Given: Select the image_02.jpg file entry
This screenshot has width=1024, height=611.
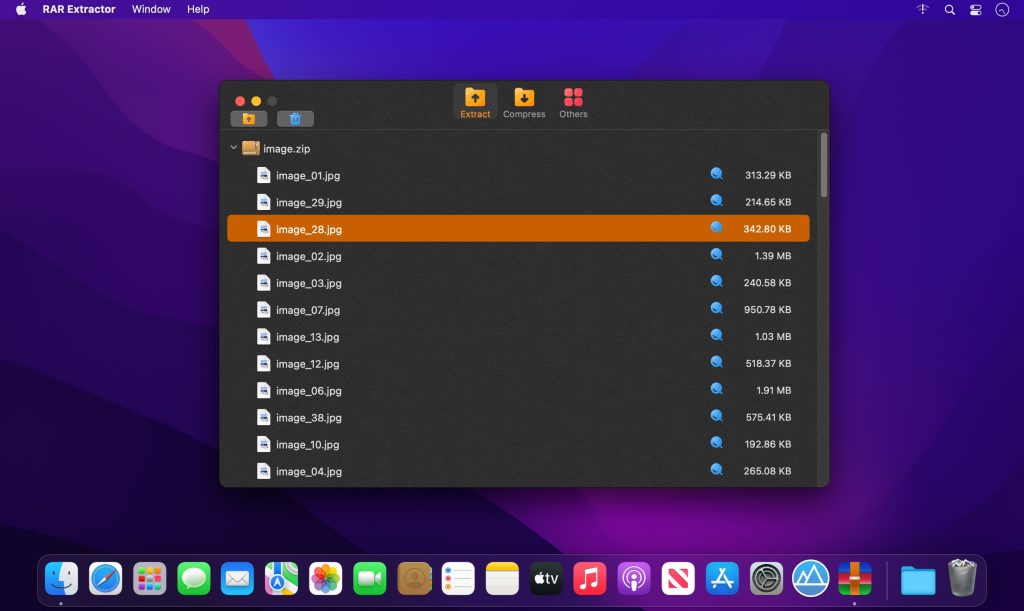Looking at the screenshot, I should [308, 255].
